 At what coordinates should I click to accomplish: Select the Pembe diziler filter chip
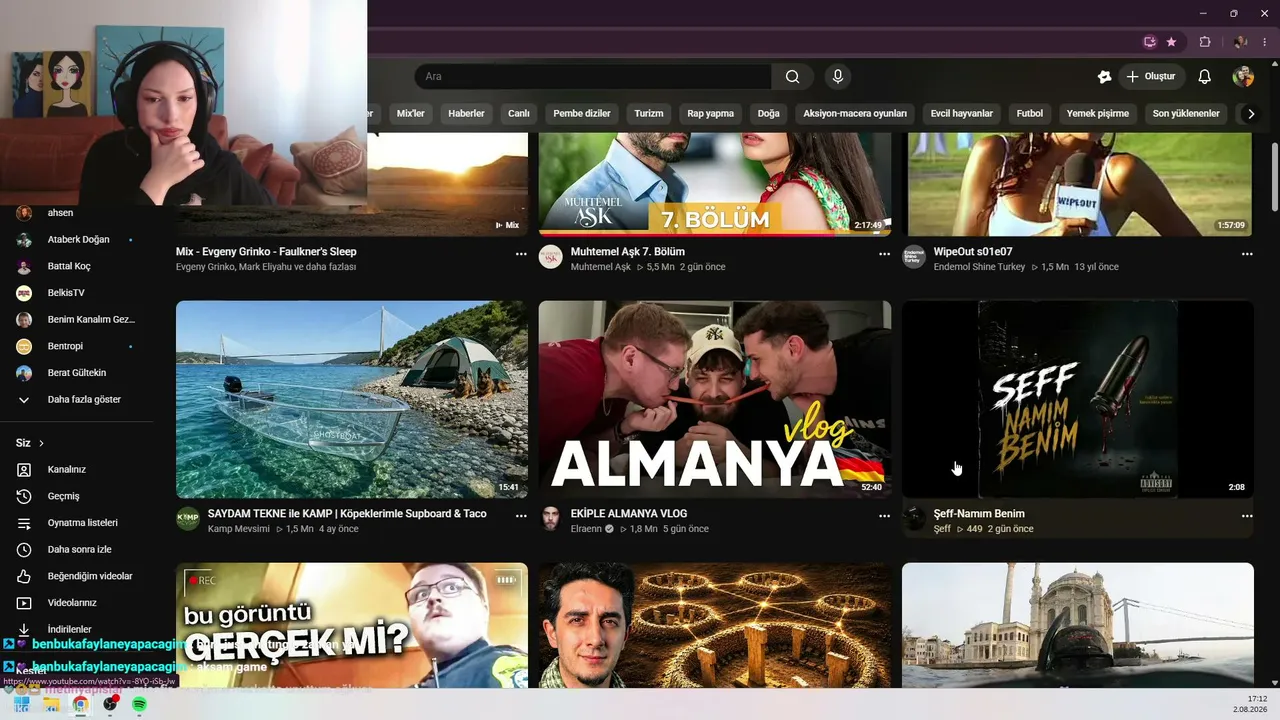582,114
